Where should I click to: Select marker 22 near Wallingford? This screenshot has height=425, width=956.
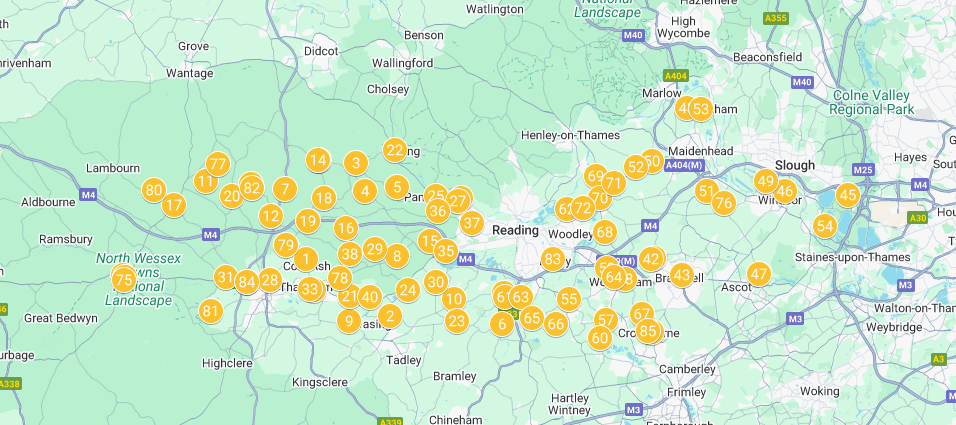point(395,150)
